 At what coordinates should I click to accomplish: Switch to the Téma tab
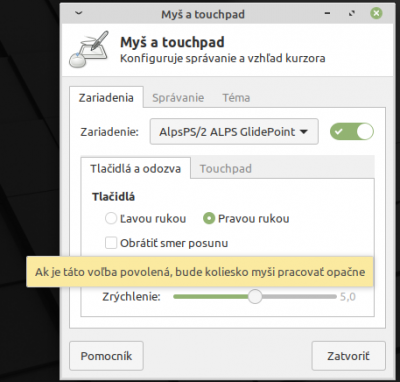(236, 98)
